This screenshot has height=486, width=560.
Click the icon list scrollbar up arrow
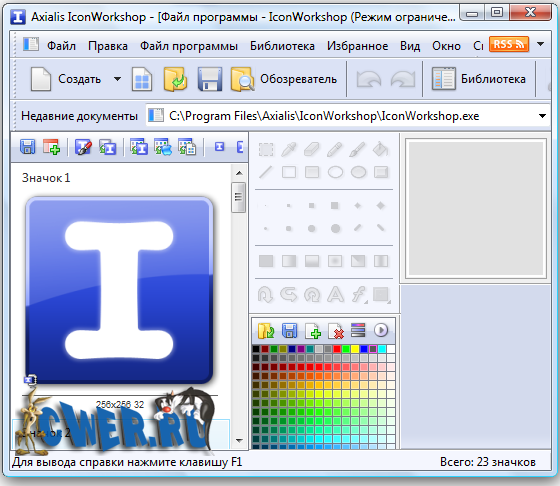pos(239,173)
